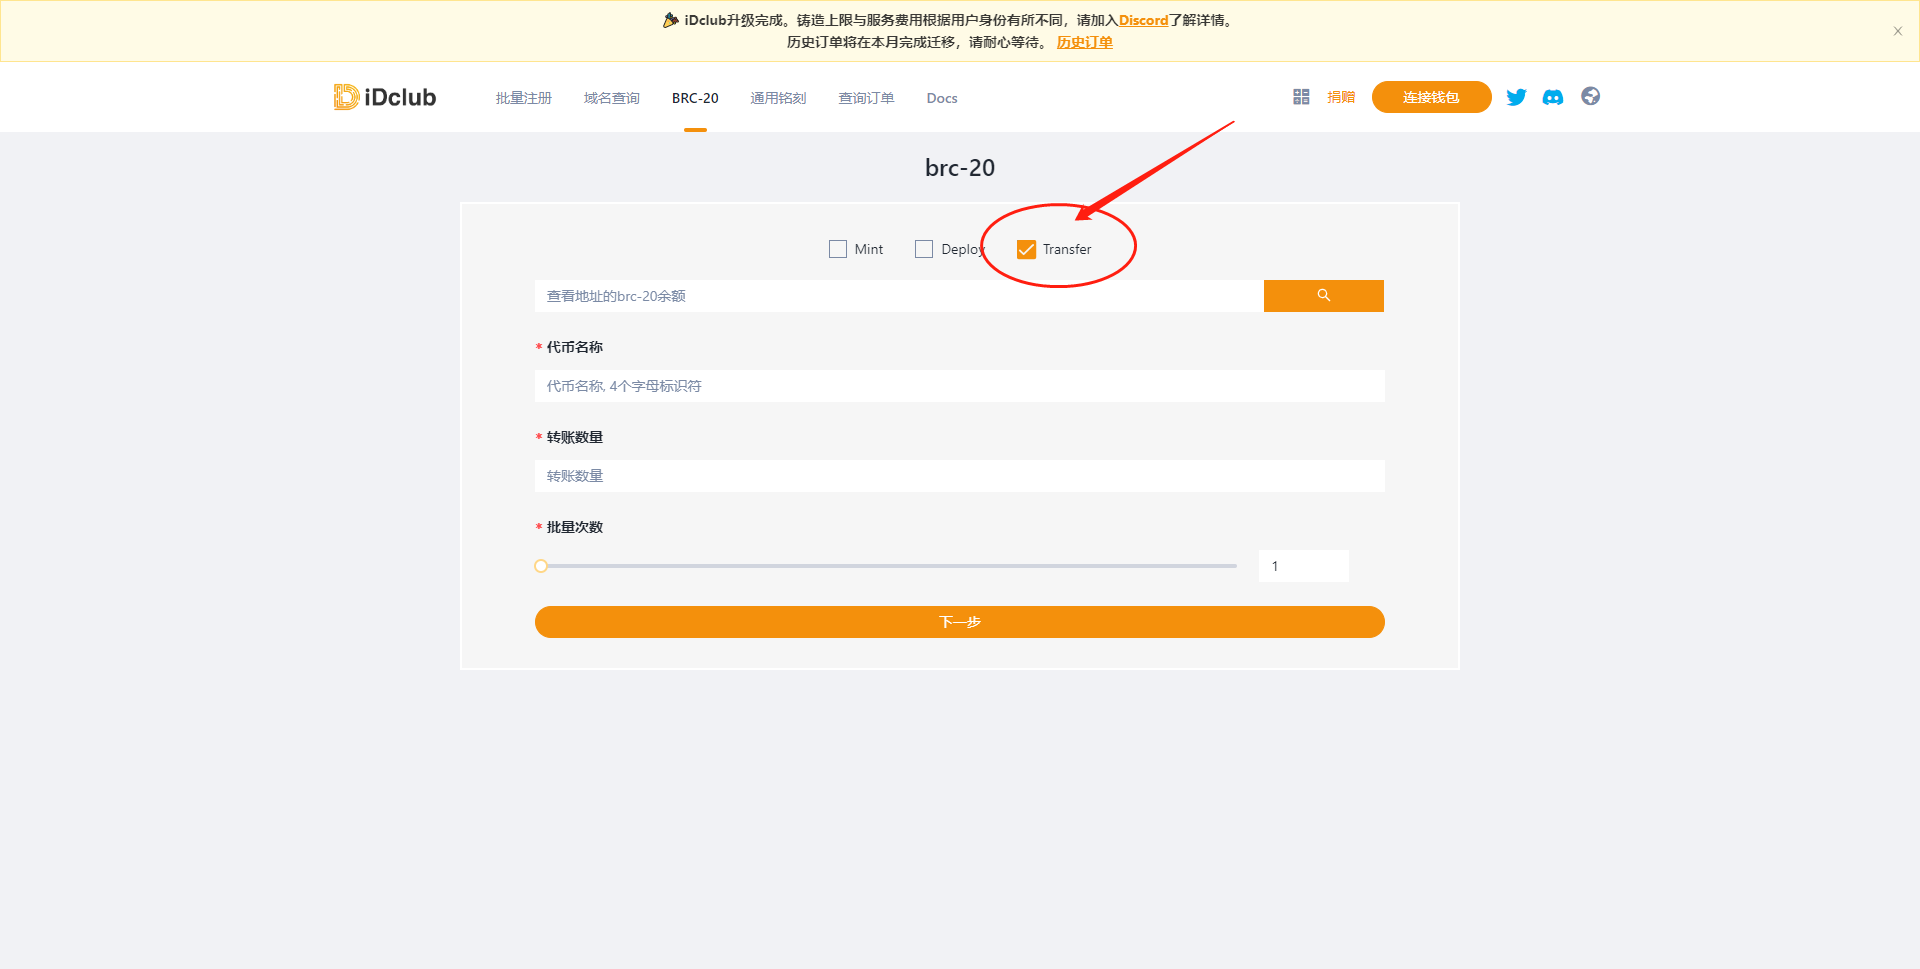Open the 批量注册 menu item
Image resolution: width=1920 pixels, height=969 pixels.
click(x=524, y=98)
